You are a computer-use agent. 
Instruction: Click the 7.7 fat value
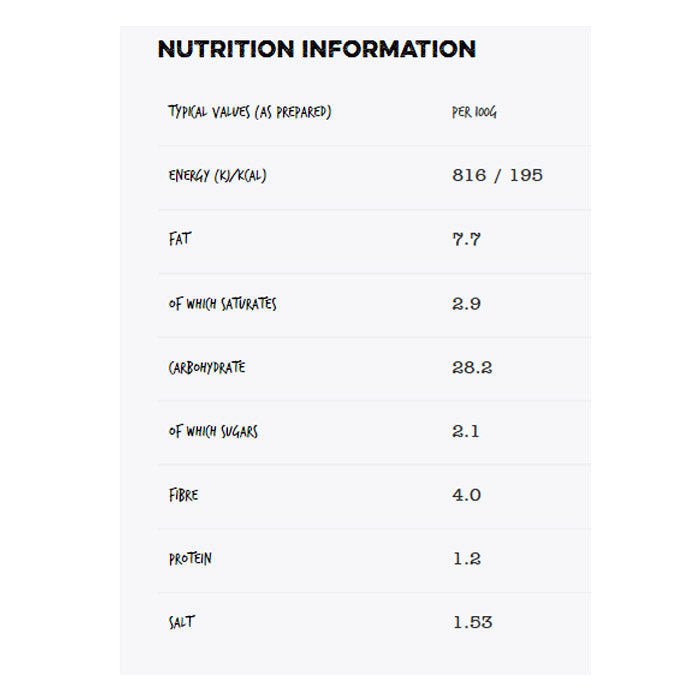[x=466, y=239]
